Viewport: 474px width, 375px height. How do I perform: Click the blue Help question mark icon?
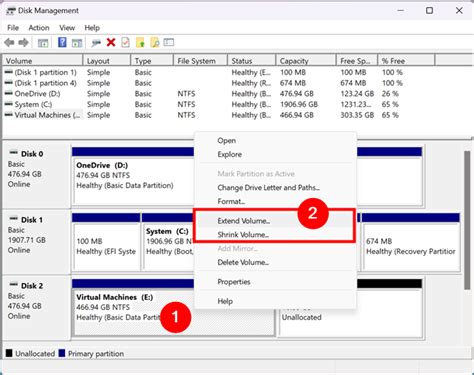pyautogui.click(x=62, y=42)
